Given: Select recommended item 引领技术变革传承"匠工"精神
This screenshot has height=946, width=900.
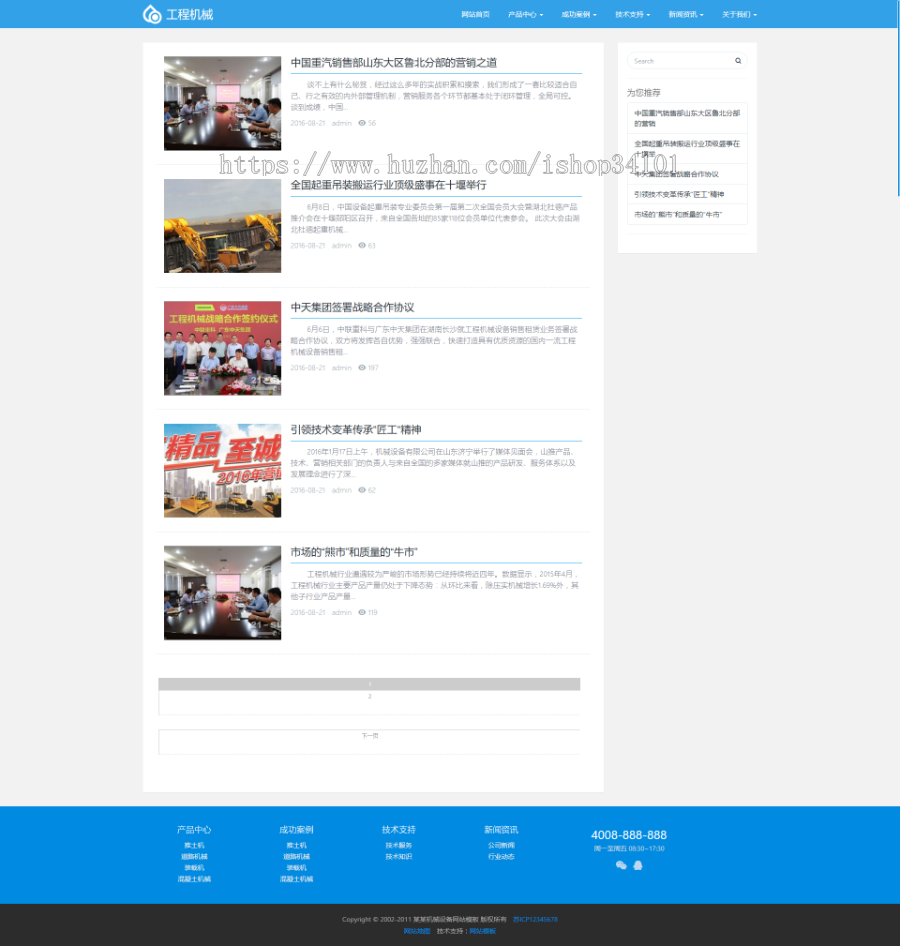Looking at the screenshot, I should click(x=687, y=194).
